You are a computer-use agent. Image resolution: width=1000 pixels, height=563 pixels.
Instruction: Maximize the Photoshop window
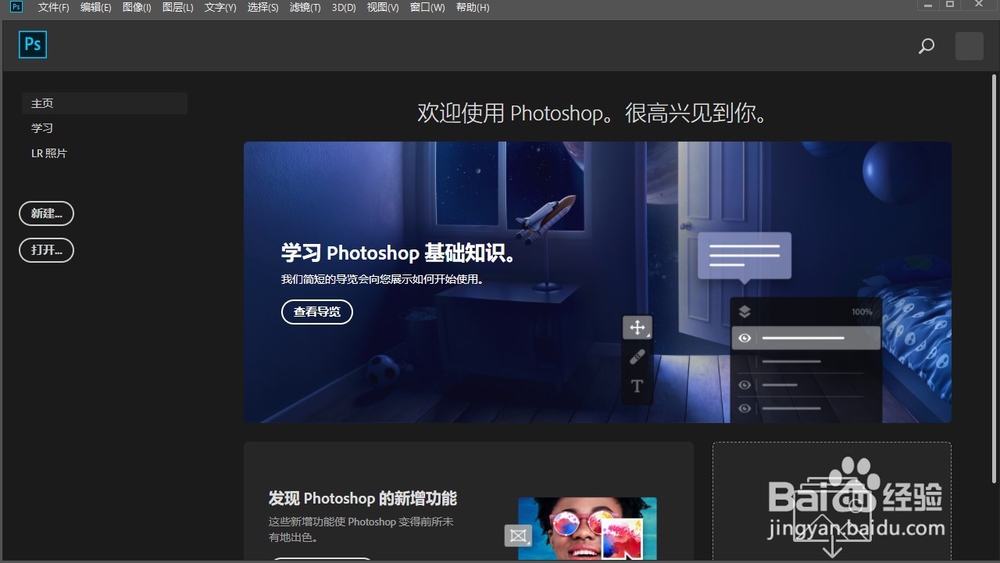950,5
